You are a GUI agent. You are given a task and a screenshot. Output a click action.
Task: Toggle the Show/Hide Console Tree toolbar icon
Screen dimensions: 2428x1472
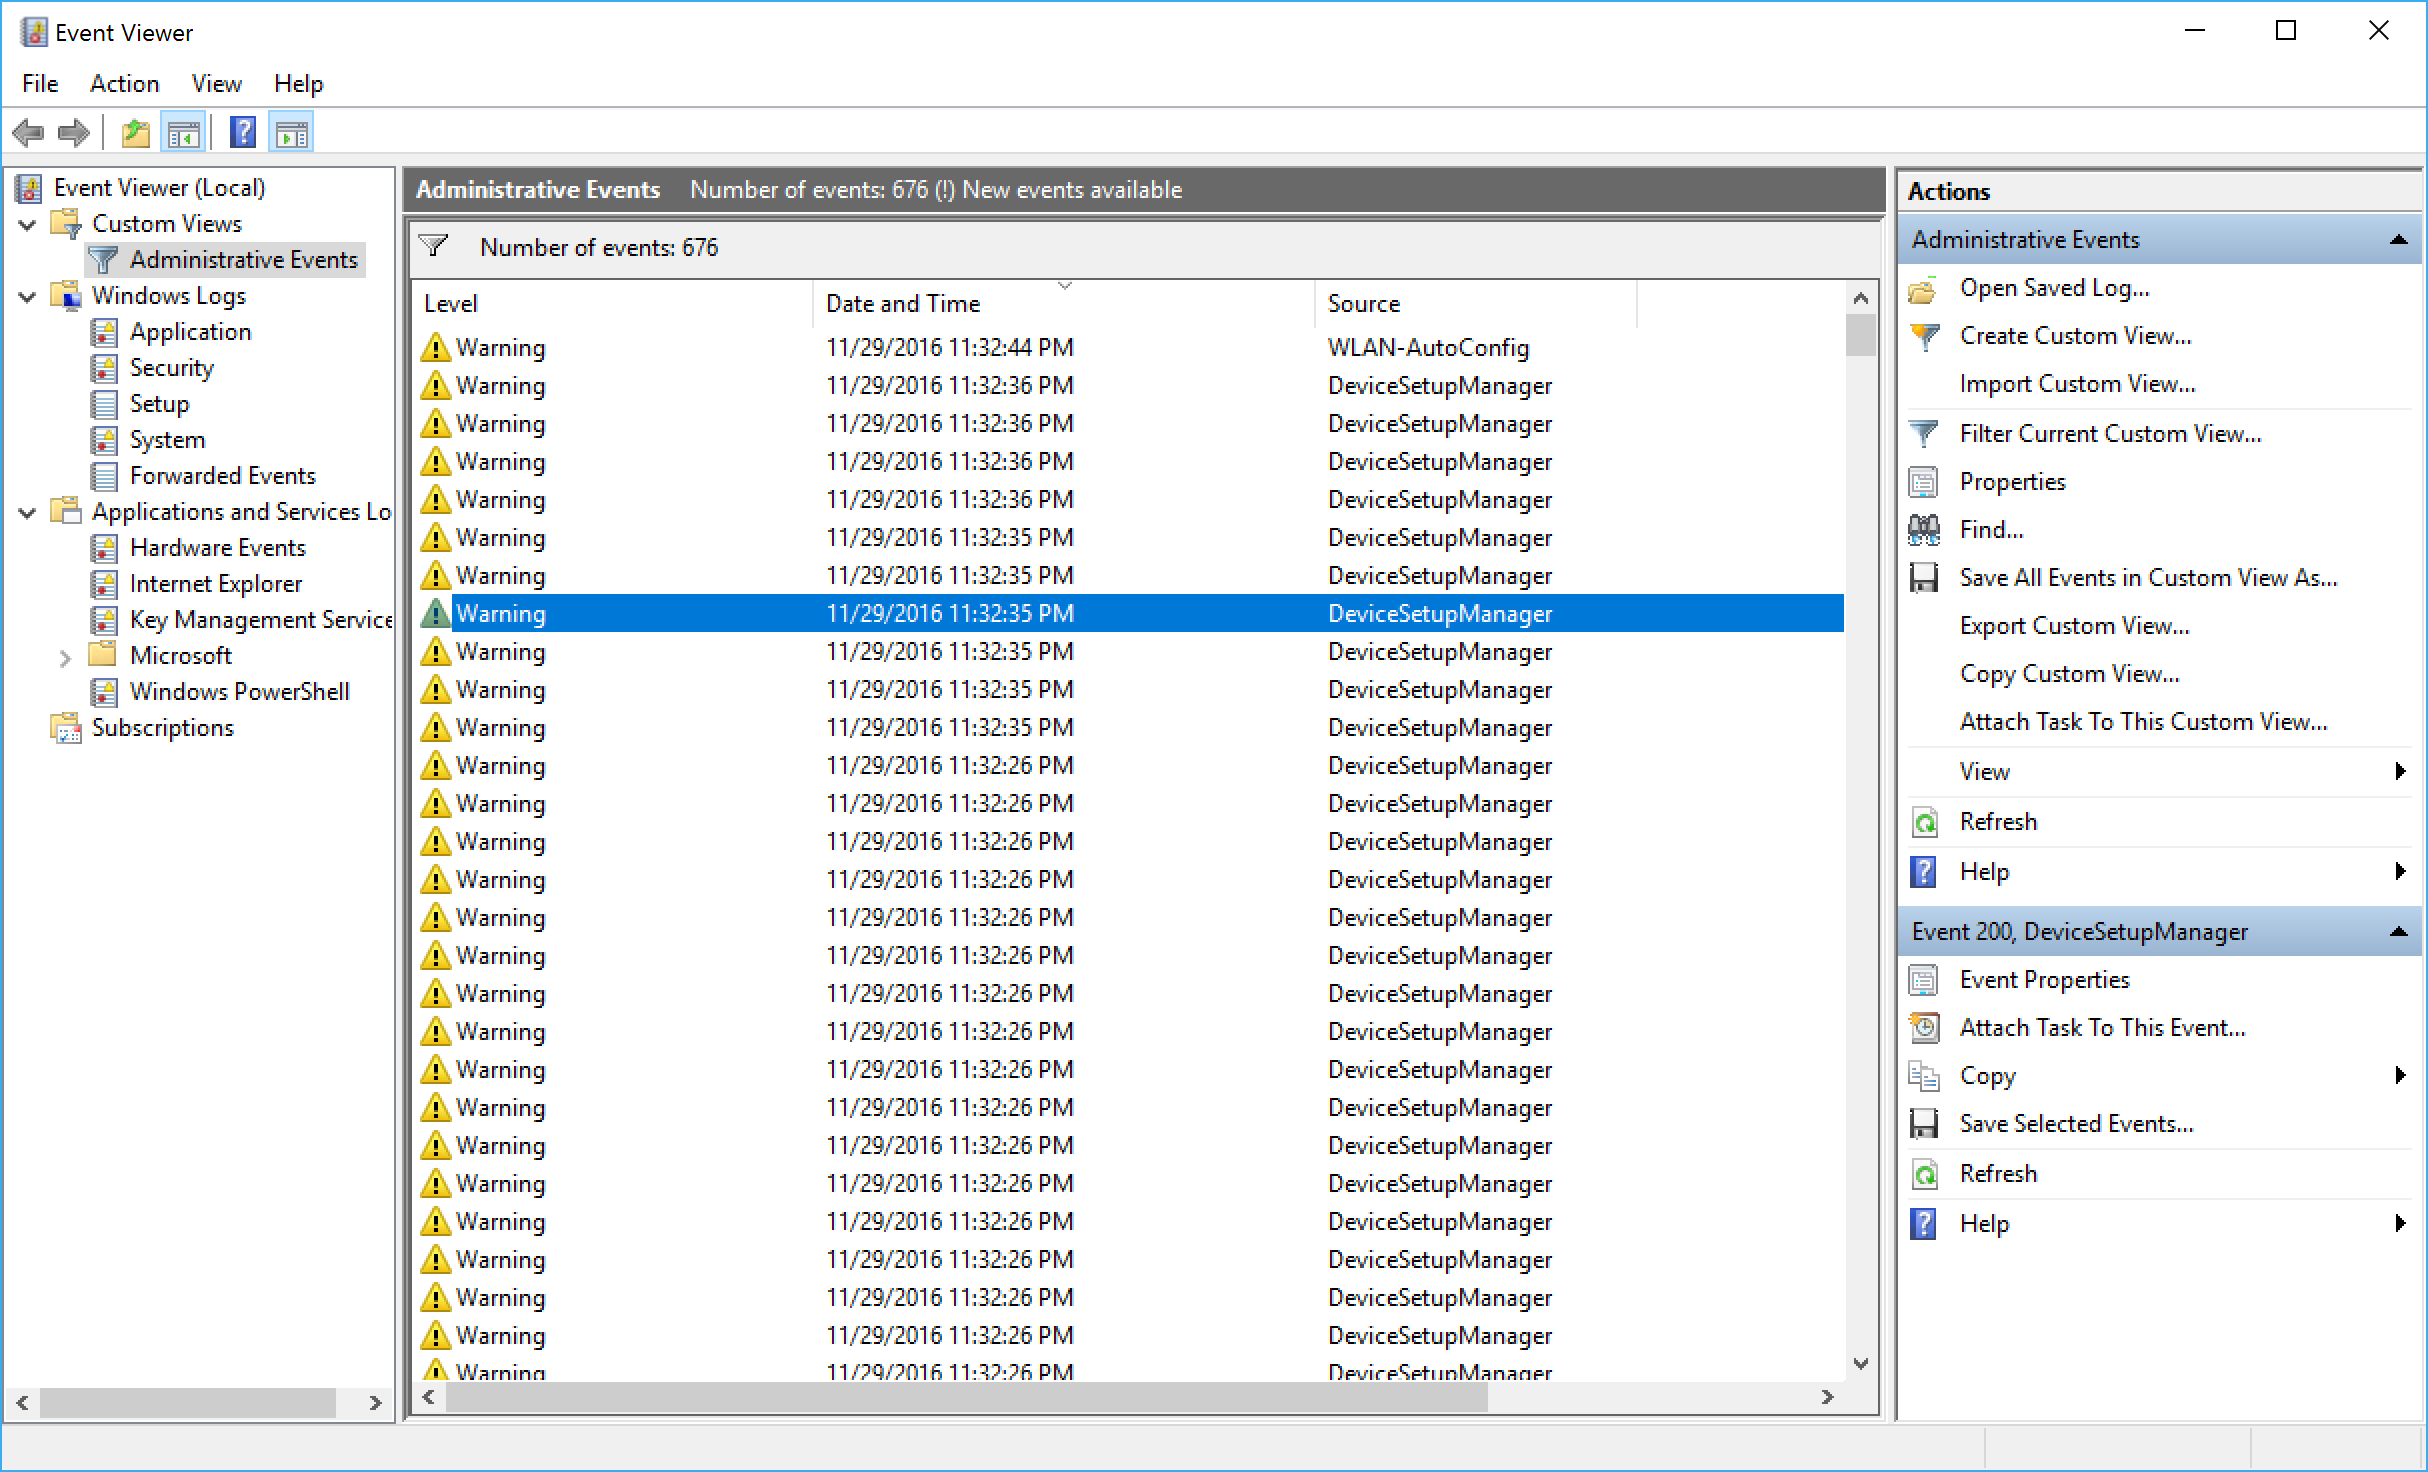[183, 132]
